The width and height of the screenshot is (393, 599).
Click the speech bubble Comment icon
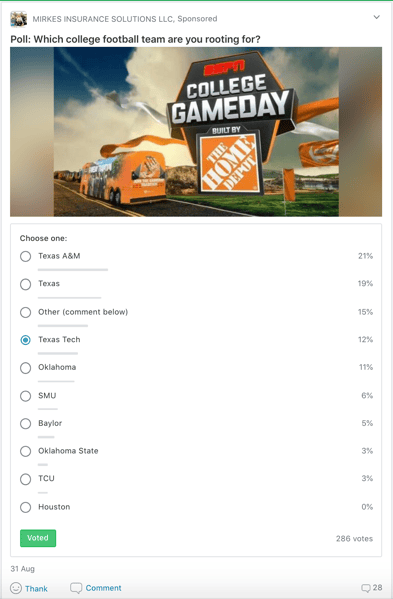pos(76,588)
